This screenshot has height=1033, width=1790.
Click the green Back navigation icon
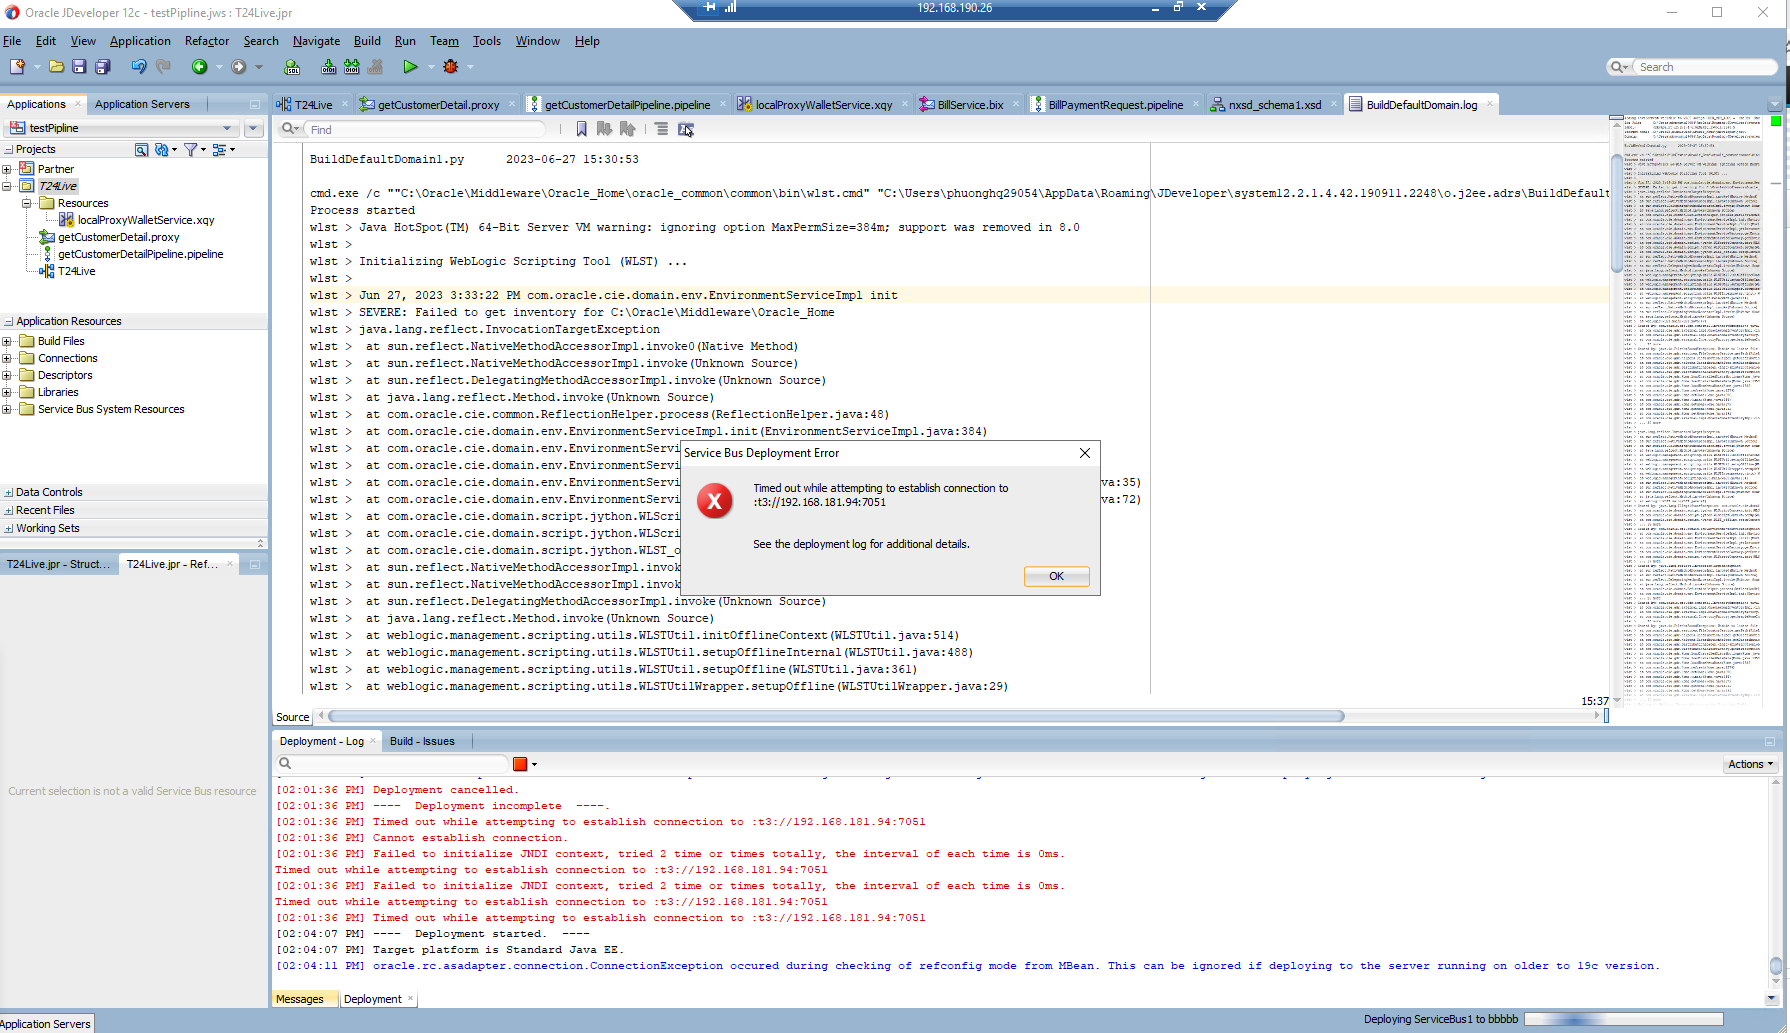(200, 66)
